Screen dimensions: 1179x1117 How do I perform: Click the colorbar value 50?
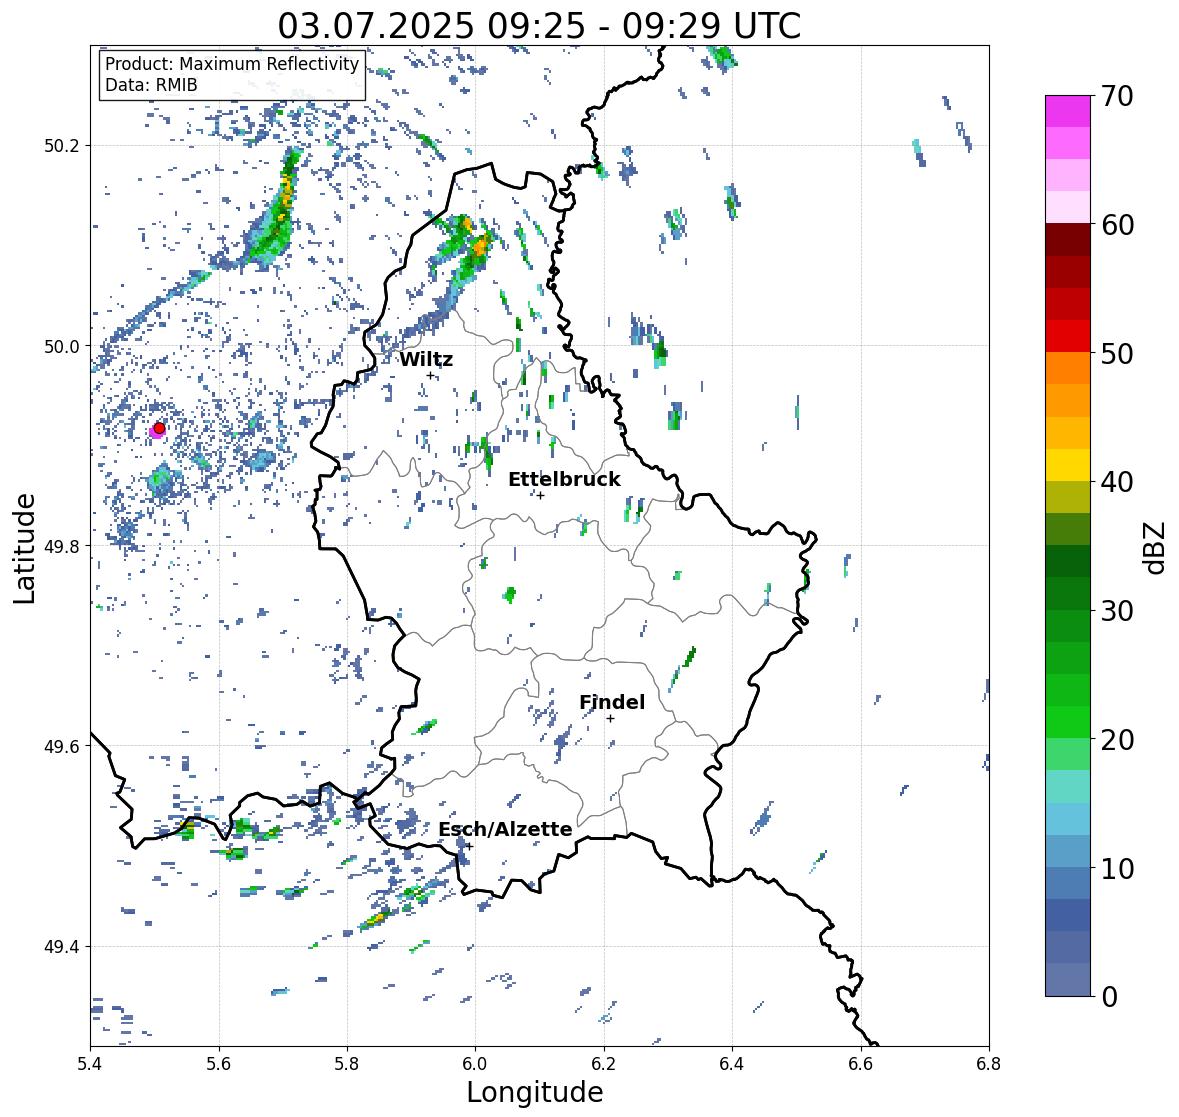click(x=1117, y=353)
